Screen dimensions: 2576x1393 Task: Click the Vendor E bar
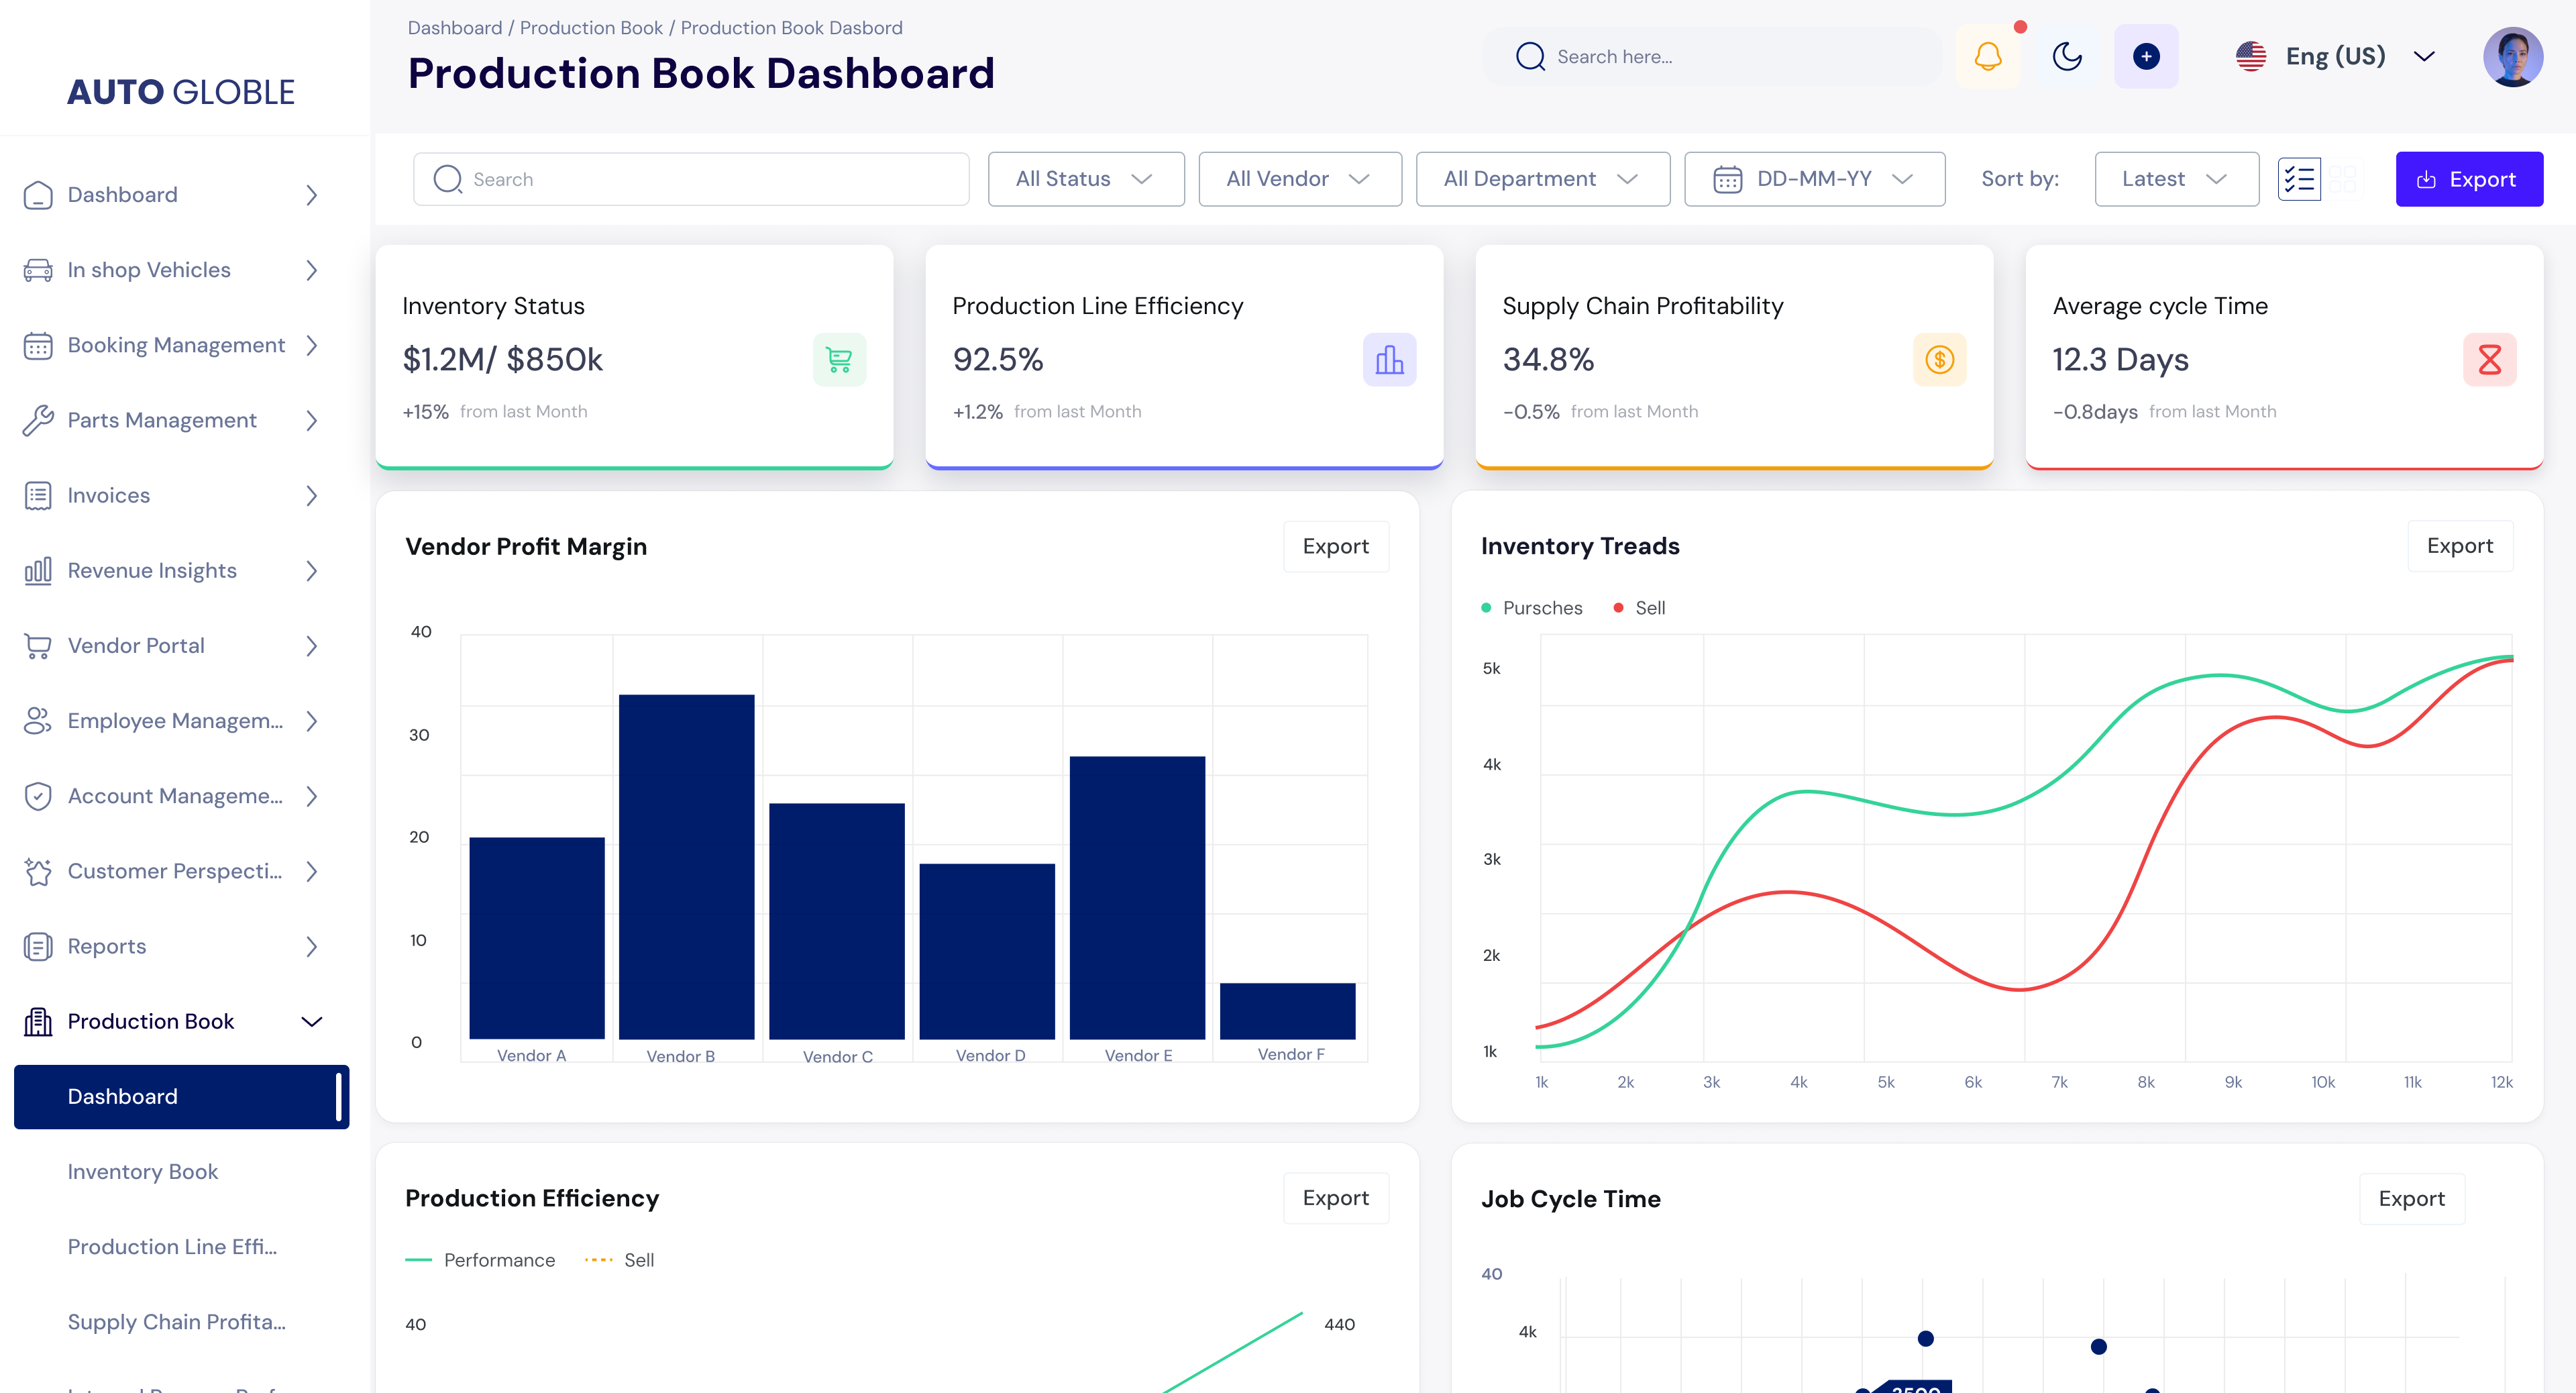1137,898
